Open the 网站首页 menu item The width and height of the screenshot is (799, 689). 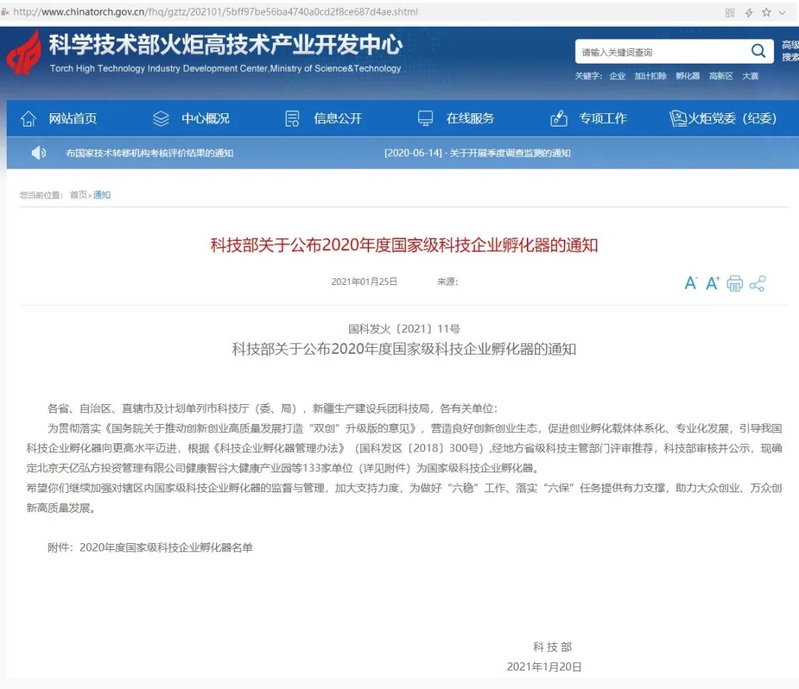point(73,119)
